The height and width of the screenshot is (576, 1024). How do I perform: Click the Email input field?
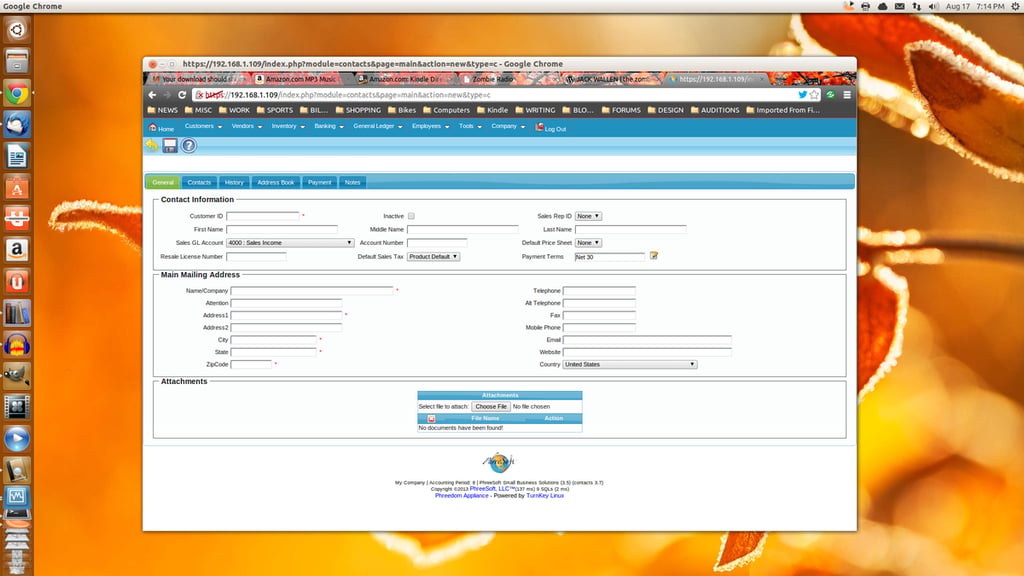tap(647, 340)
